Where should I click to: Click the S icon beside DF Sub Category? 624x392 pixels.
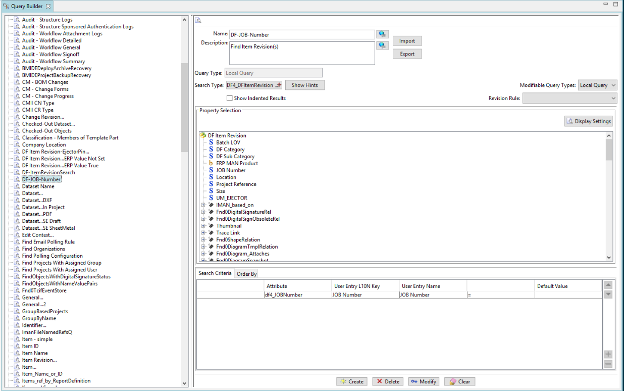[x=211, y=156]
